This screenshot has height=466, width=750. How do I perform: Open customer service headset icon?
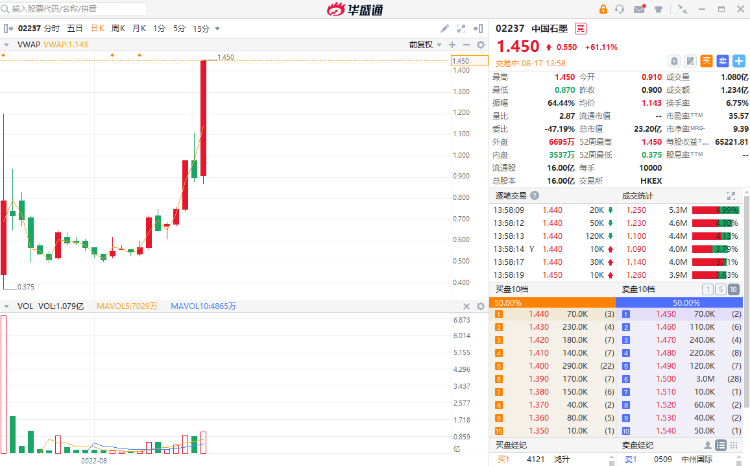(620, 9)
